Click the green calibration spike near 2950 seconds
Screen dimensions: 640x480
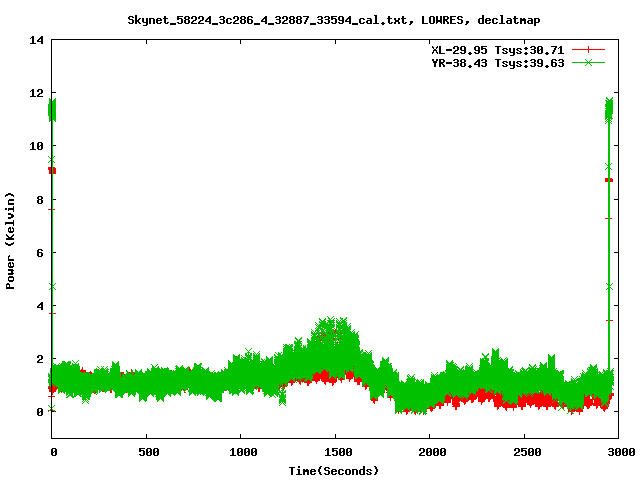tap(609, 110)
